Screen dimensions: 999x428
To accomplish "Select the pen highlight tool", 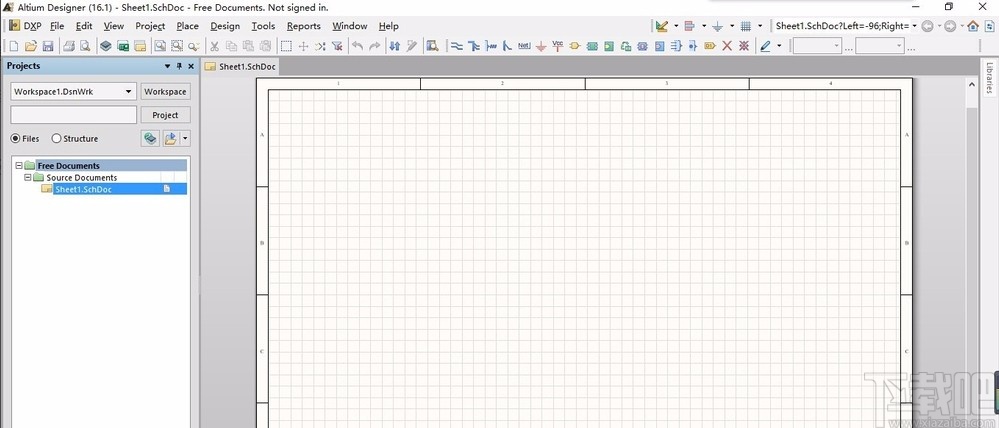I will click(765, 46).
